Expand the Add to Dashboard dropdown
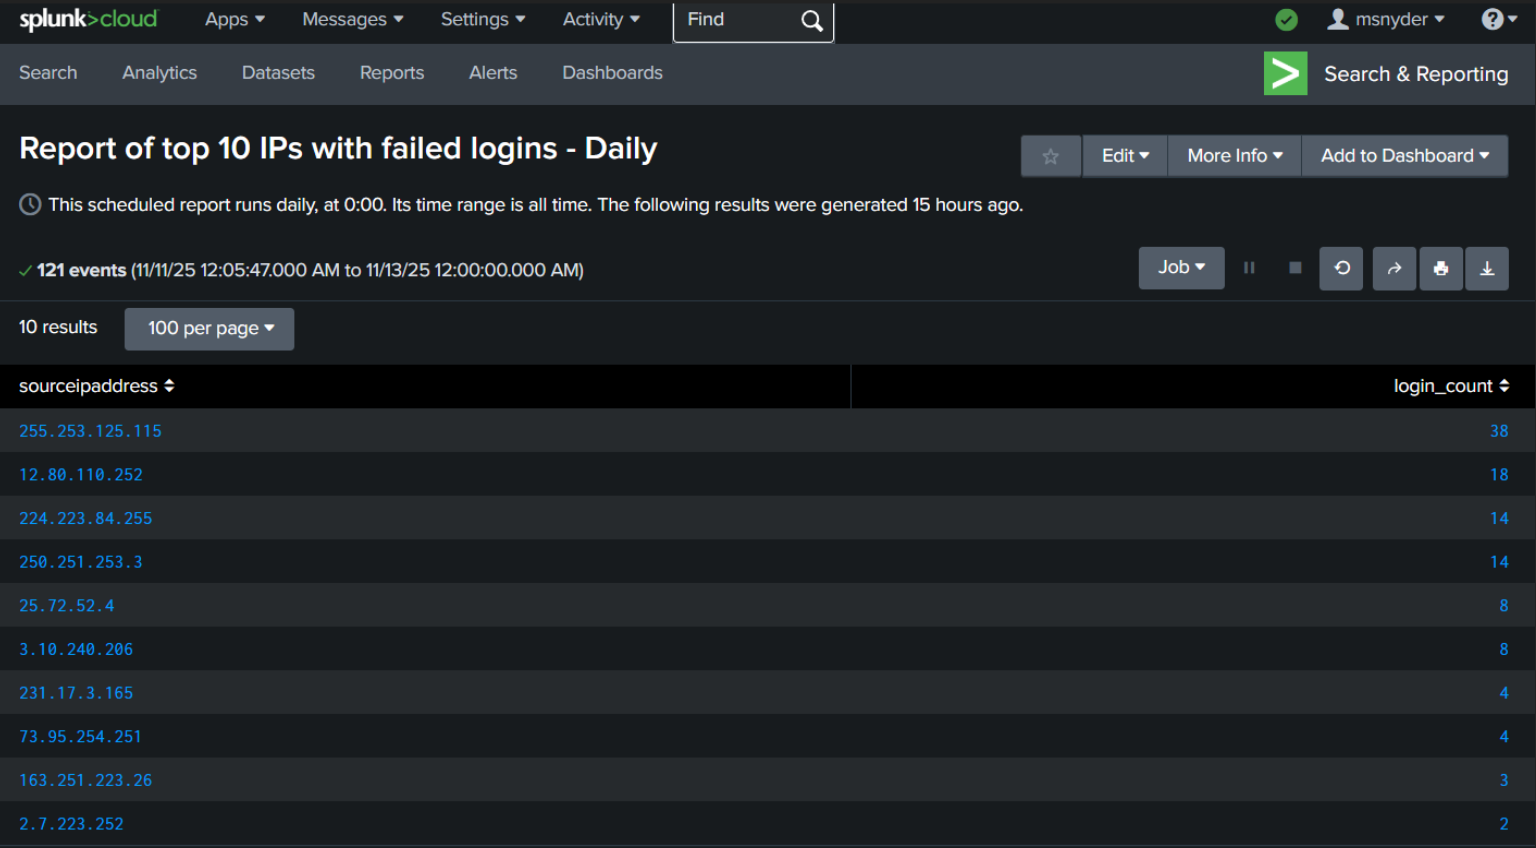This screenshot has height=848, width=1536. pyautogui.click(x=1404, y=156)
